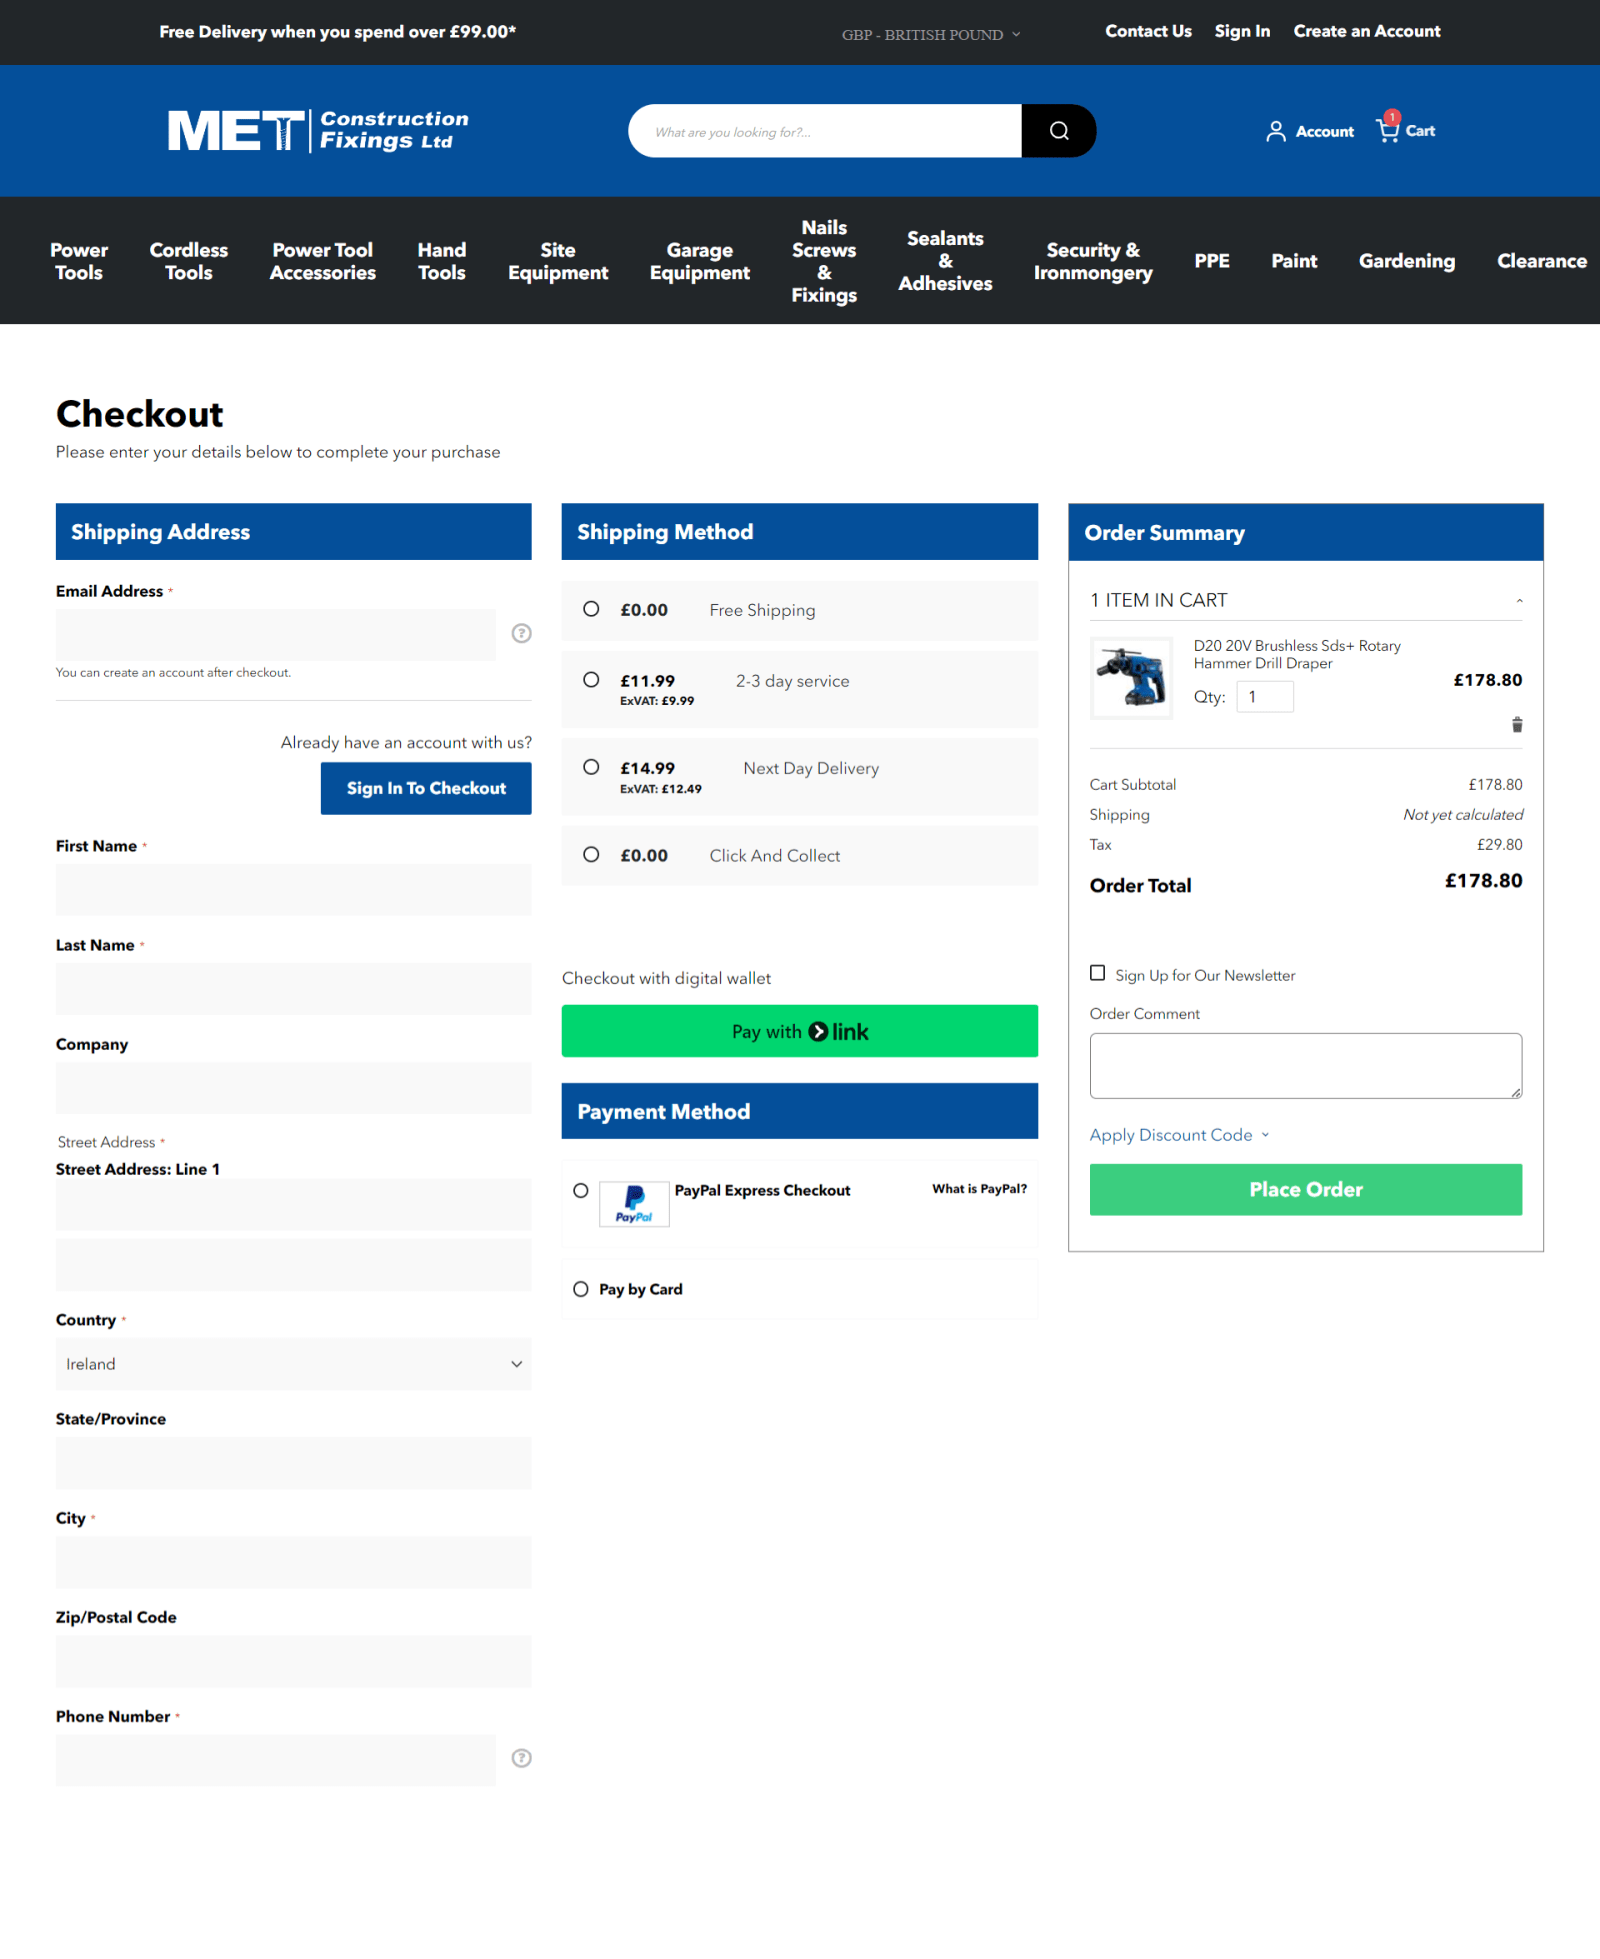Click the email field help question mark icon
Image resolution: width=1600 pixels, height=1959 pixels.
point(521,633)
